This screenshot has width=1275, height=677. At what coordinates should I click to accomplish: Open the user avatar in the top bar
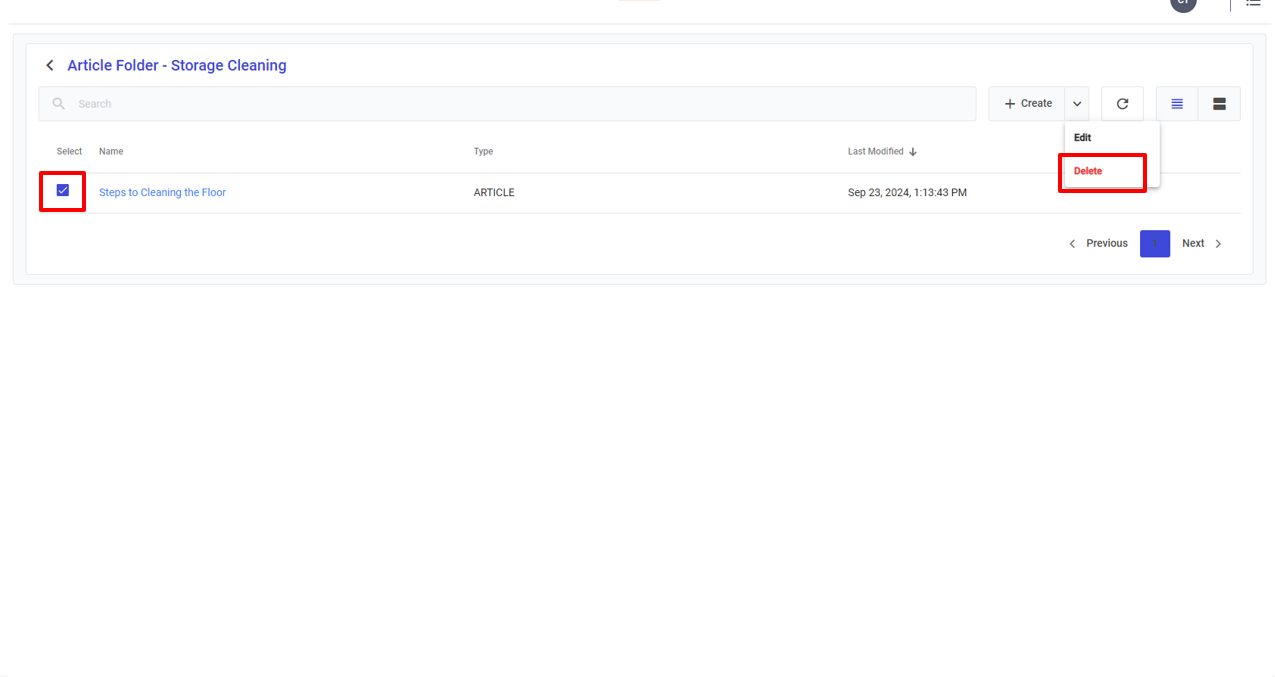1183,3
